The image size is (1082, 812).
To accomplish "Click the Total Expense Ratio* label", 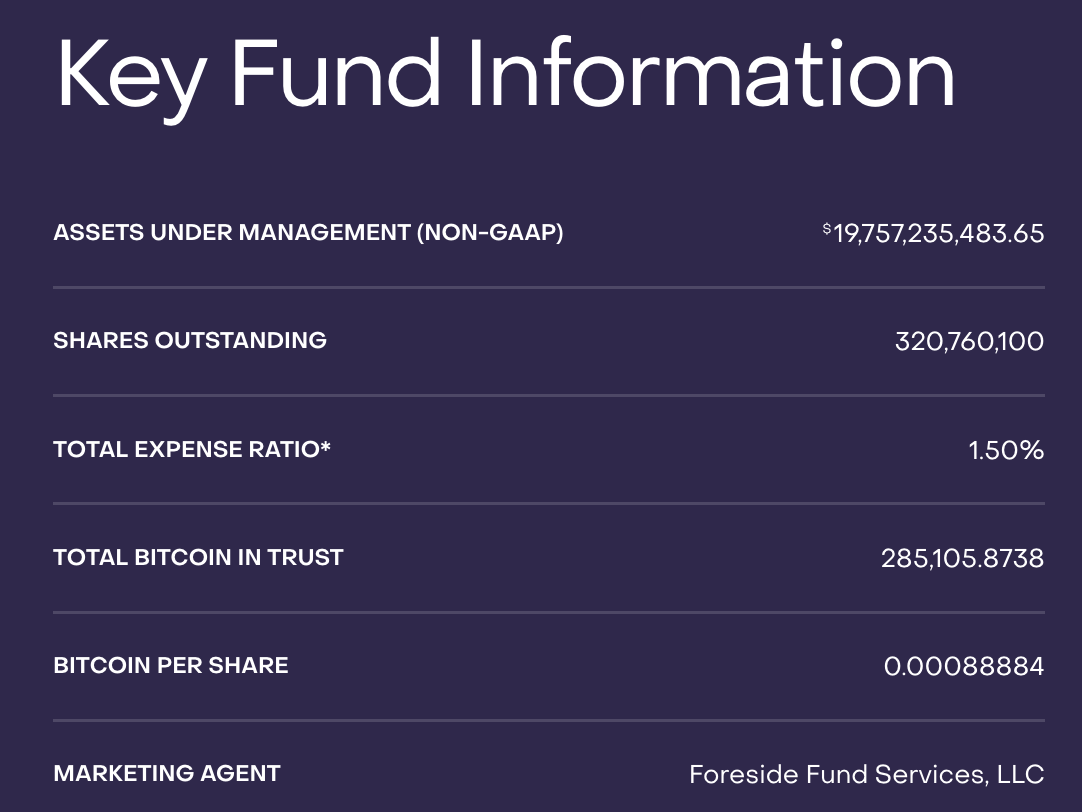I will coord(192,449).
